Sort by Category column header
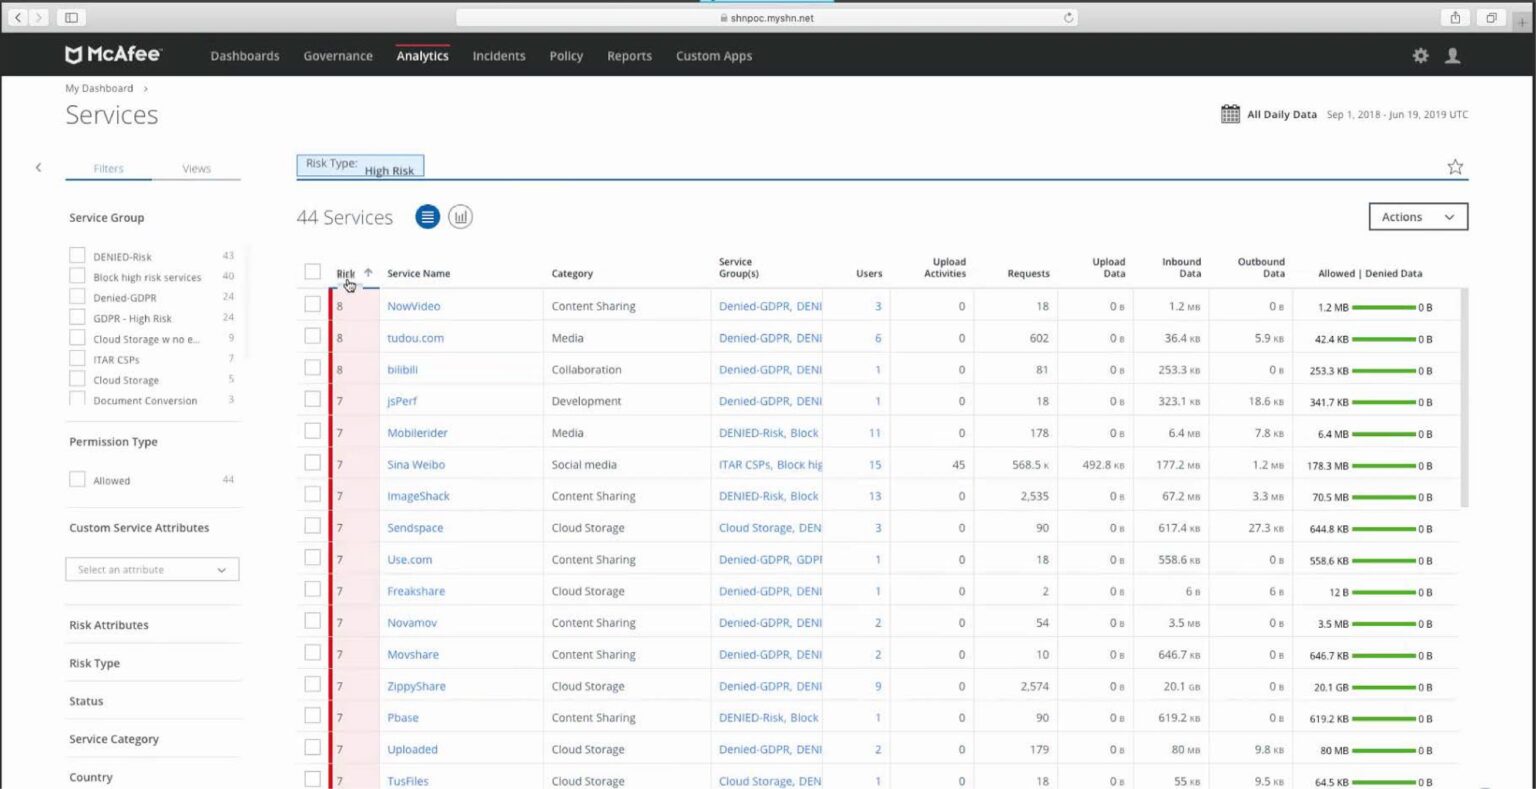The image size is (1536, 789). (572, 273)
